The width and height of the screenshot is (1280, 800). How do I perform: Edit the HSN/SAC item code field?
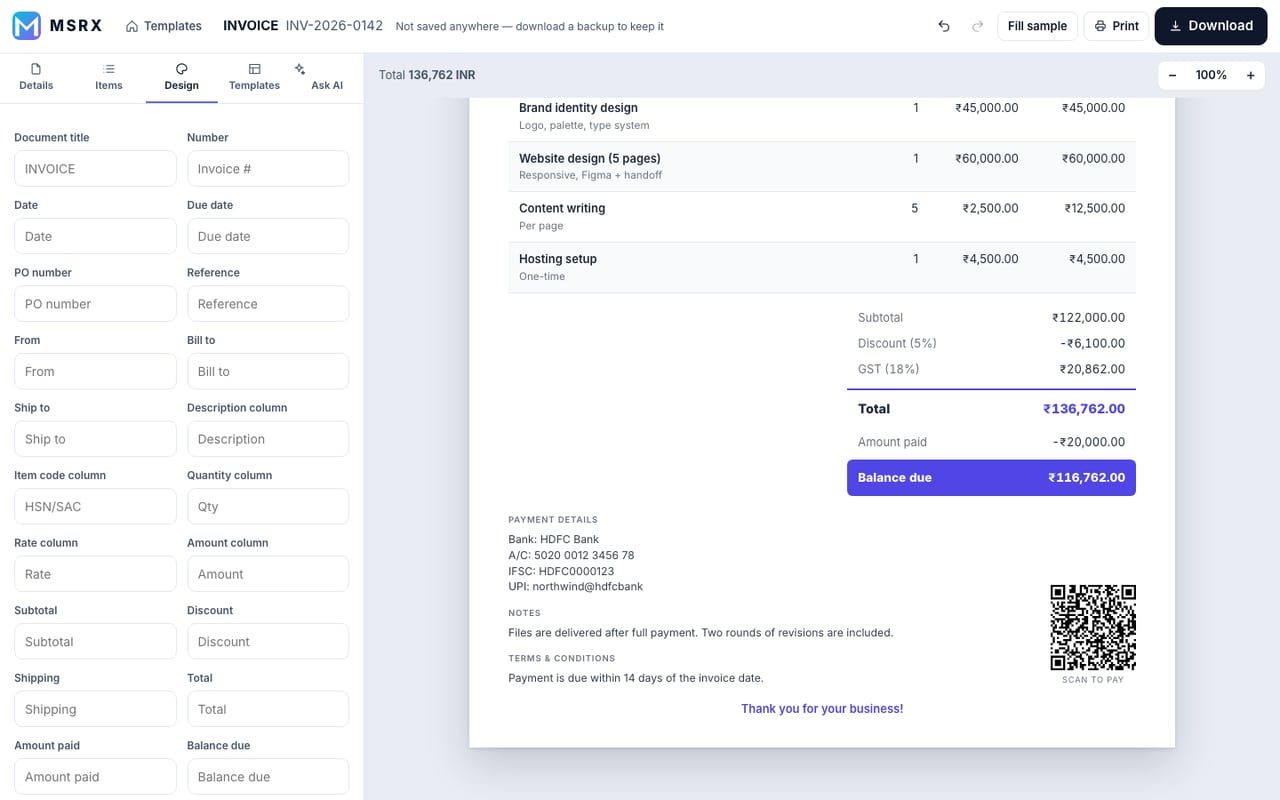[x=95, y=506]
